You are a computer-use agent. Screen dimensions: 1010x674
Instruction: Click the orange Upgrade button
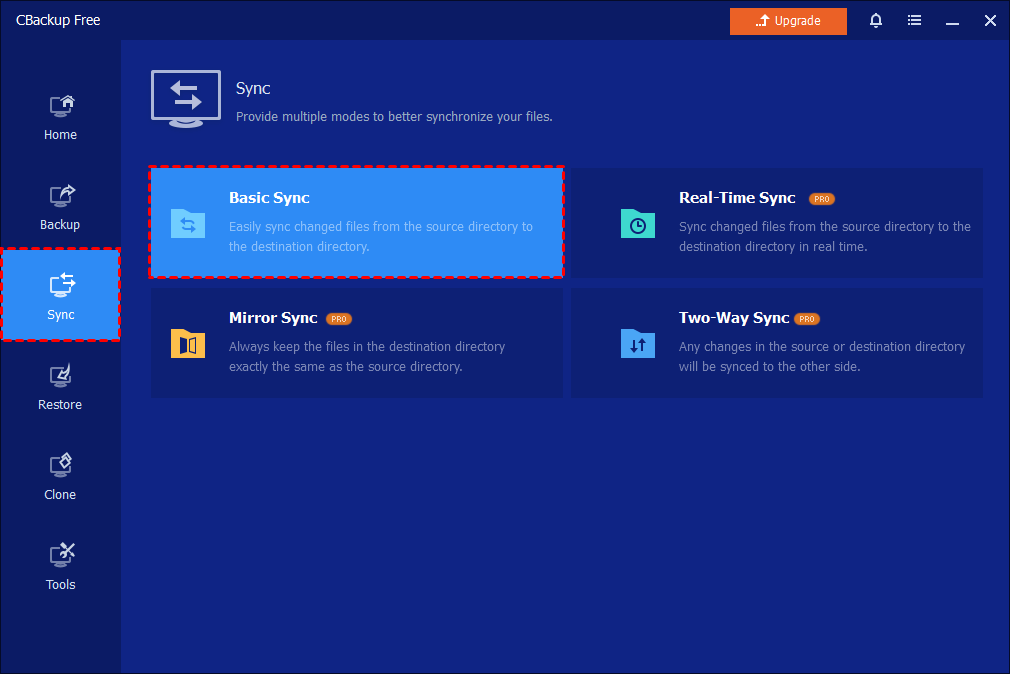(x=788, y=21)
